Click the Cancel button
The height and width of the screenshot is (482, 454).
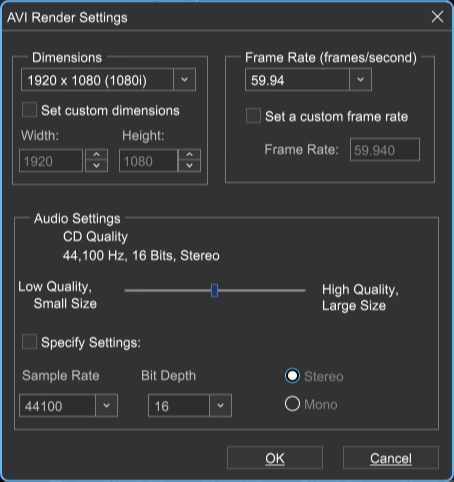[391, 458]
